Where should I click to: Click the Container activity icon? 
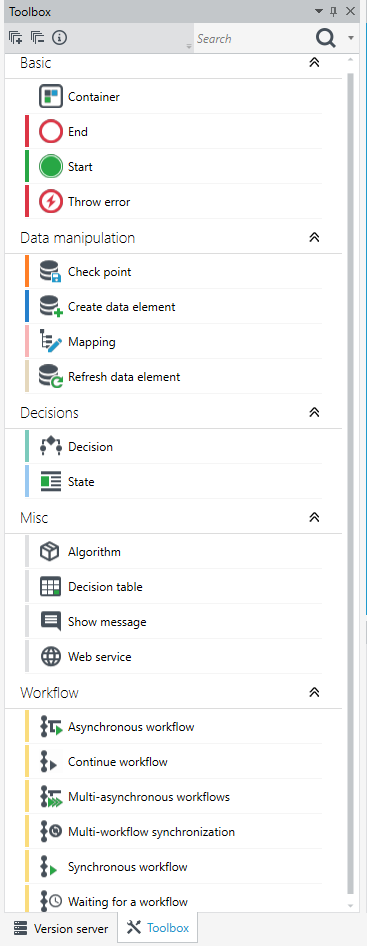click(x=51, y=97)
